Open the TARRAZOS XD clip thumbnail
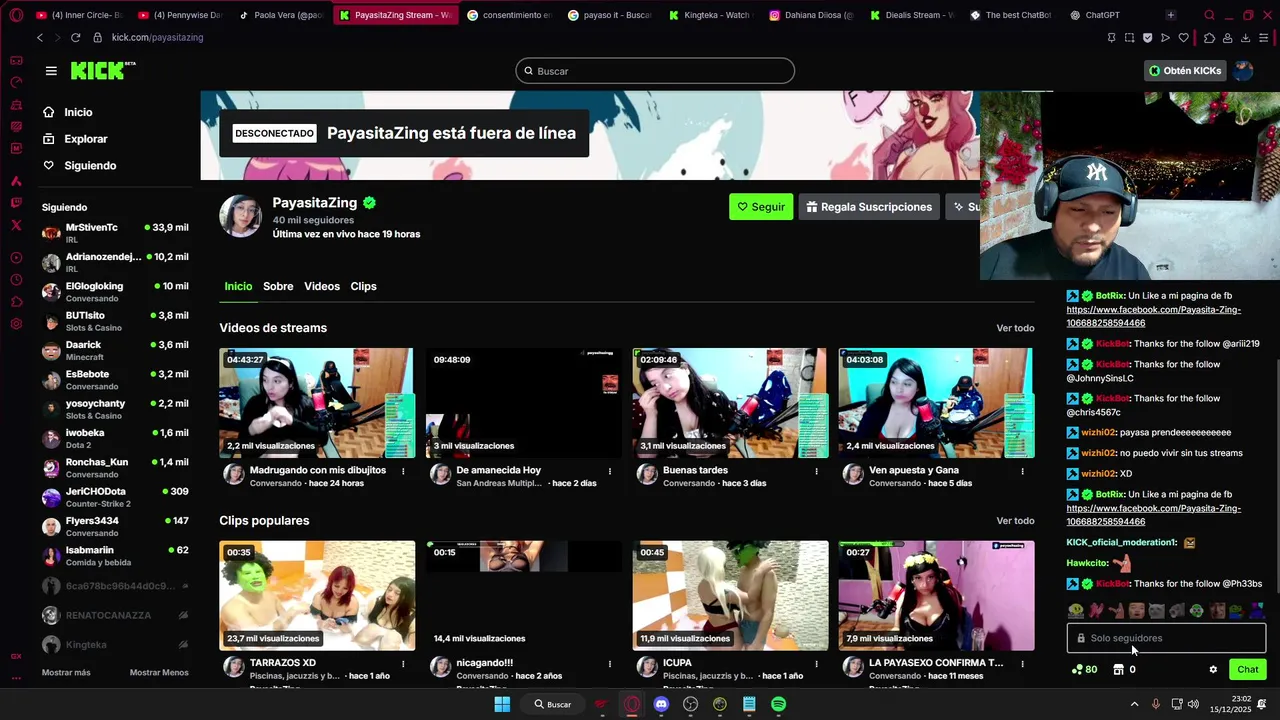Image resolution: width=1280 pixels, height=720 pixels. pyautogui.click(x=316, y=596)
